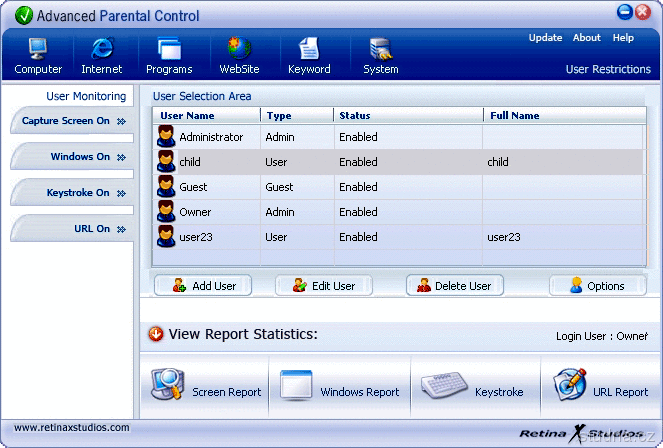Open the Keystroke report keyboard icon
This screenshot has height=448, width=663.
point(442,386)
